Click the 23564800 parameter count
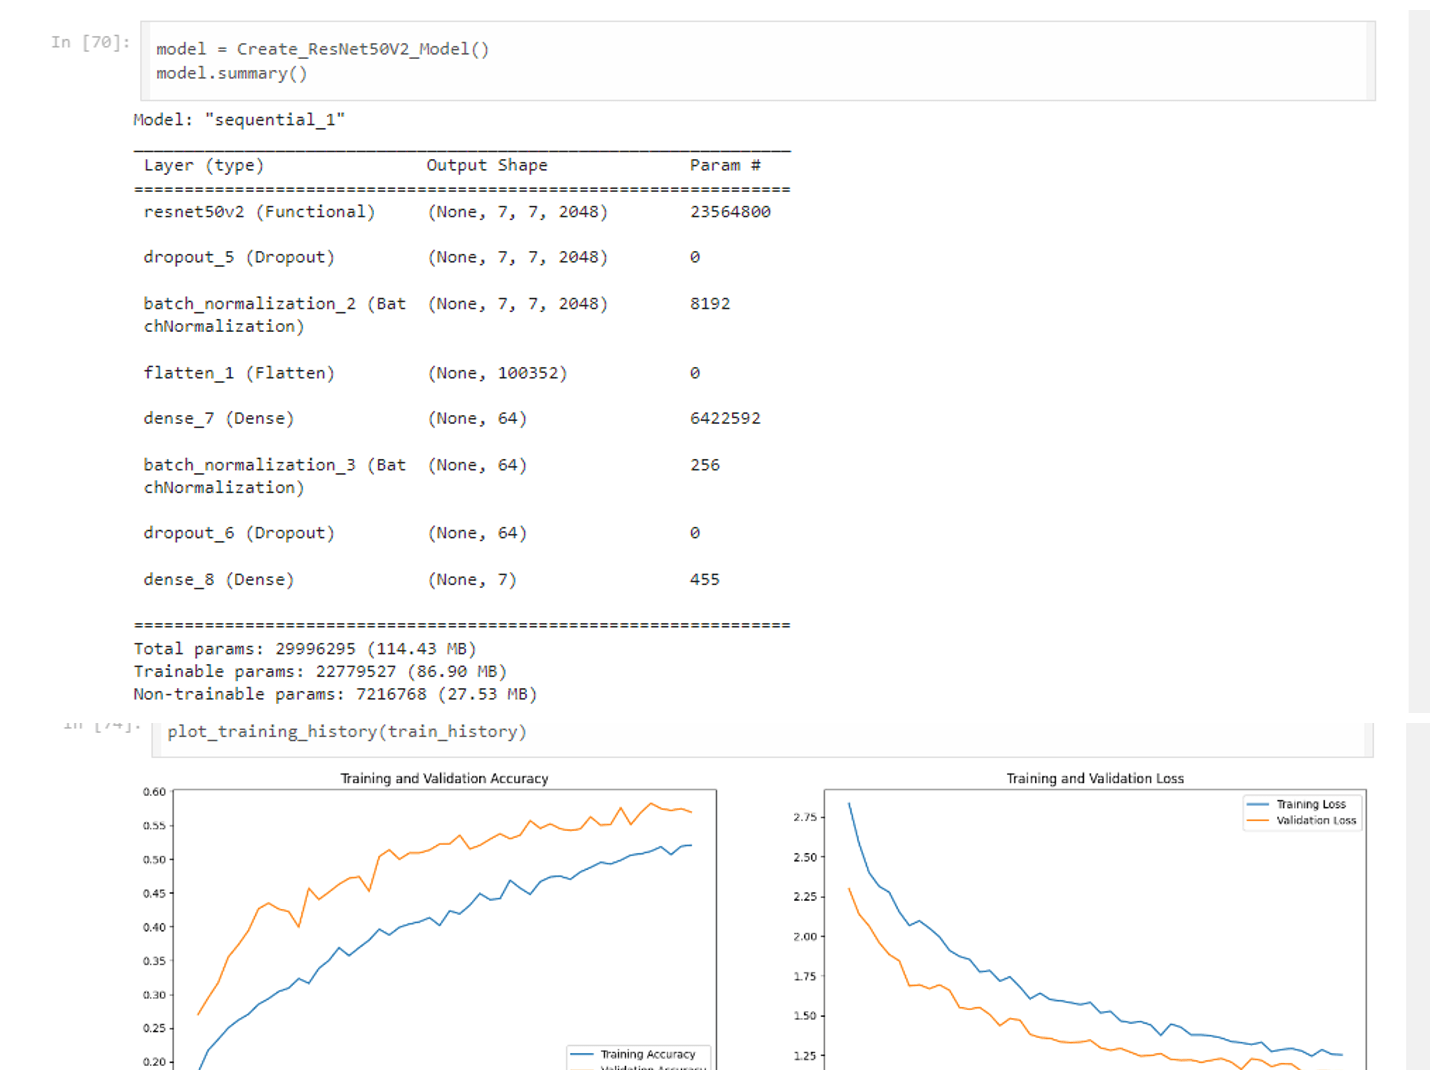Viewport: 1440px width, 1080px height. (730, 212)
